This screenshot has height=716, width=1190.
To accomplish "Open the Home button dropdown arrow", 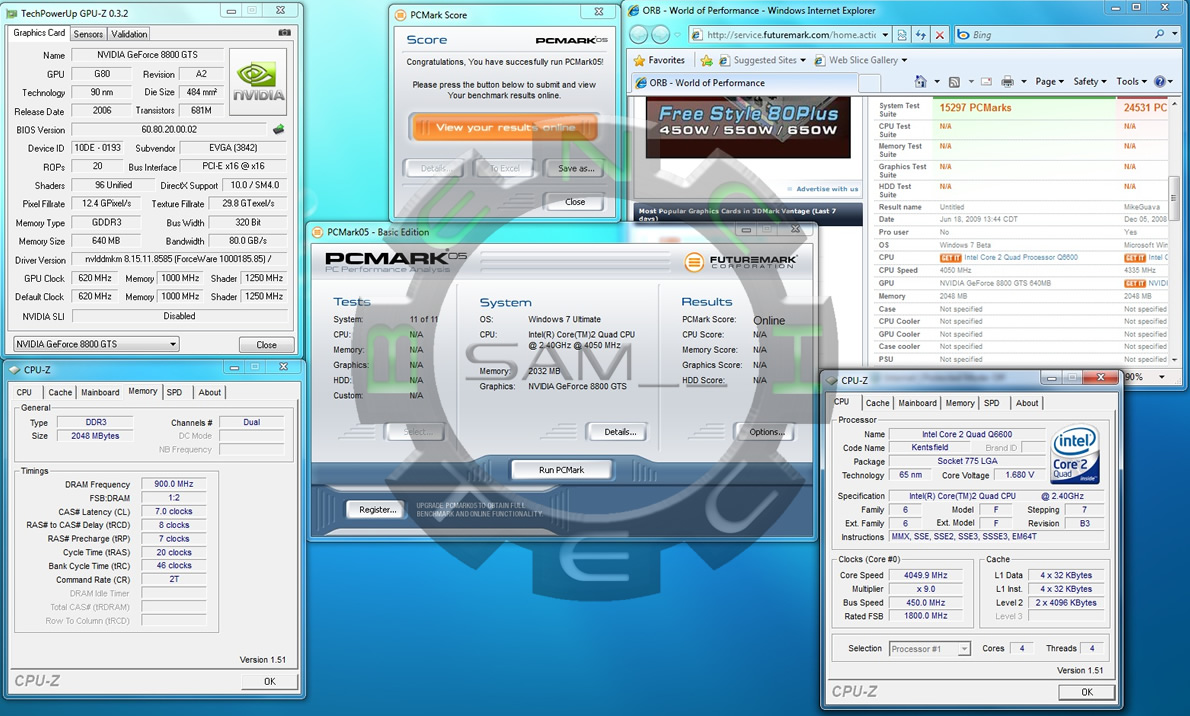I will click(x=937, y=81).
